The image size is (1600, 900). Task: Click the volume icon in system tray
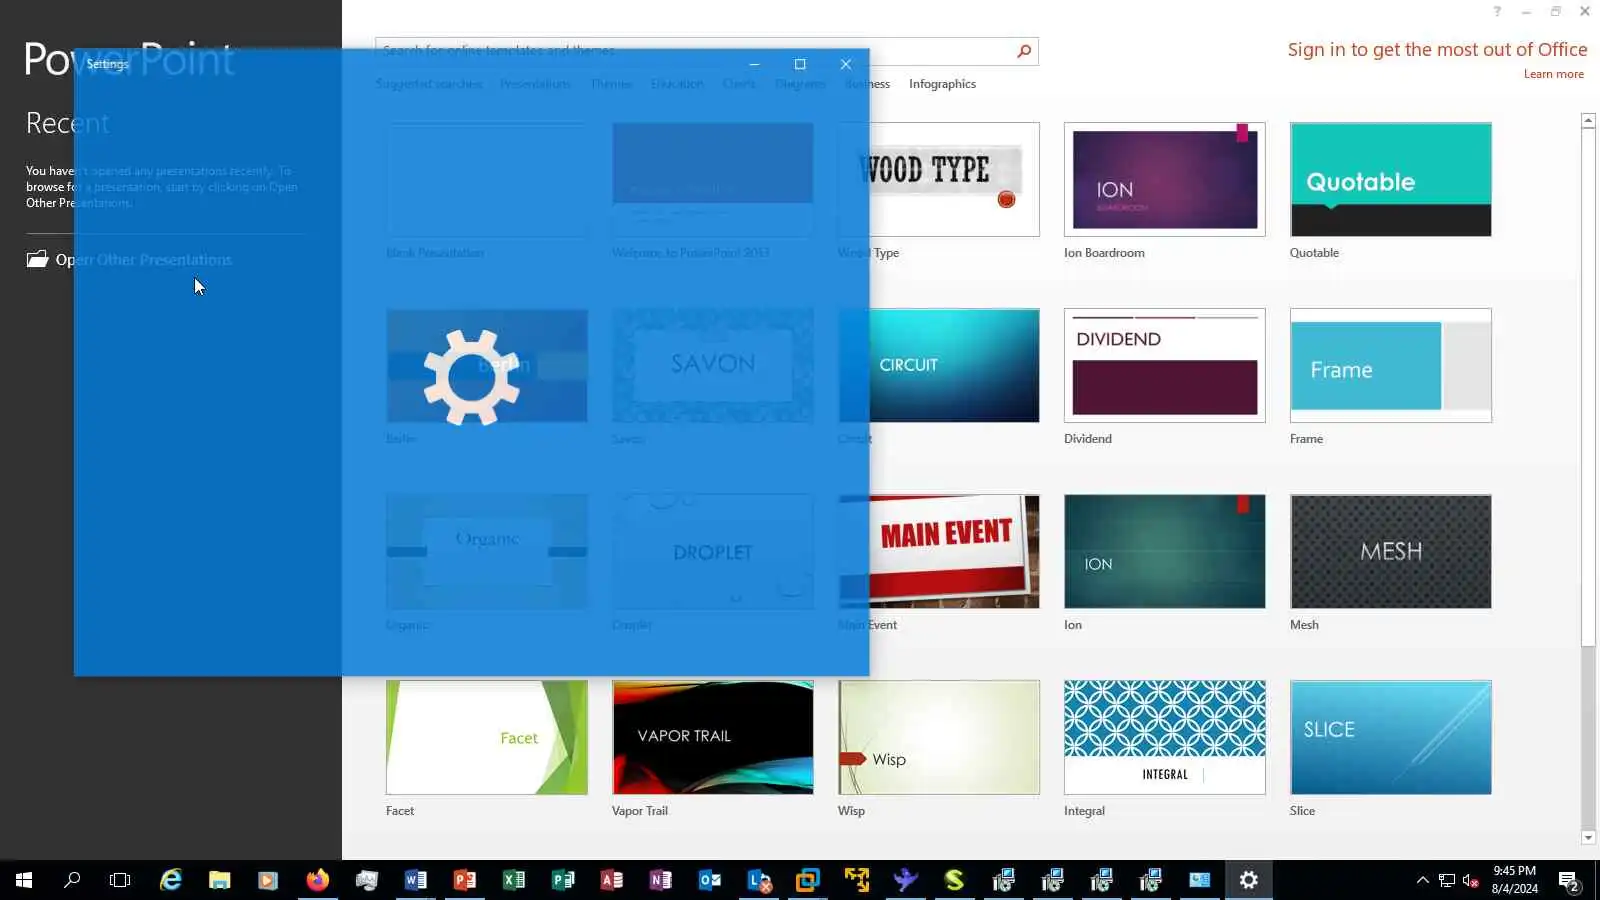pyautogui.click(x=1471, y=880)
